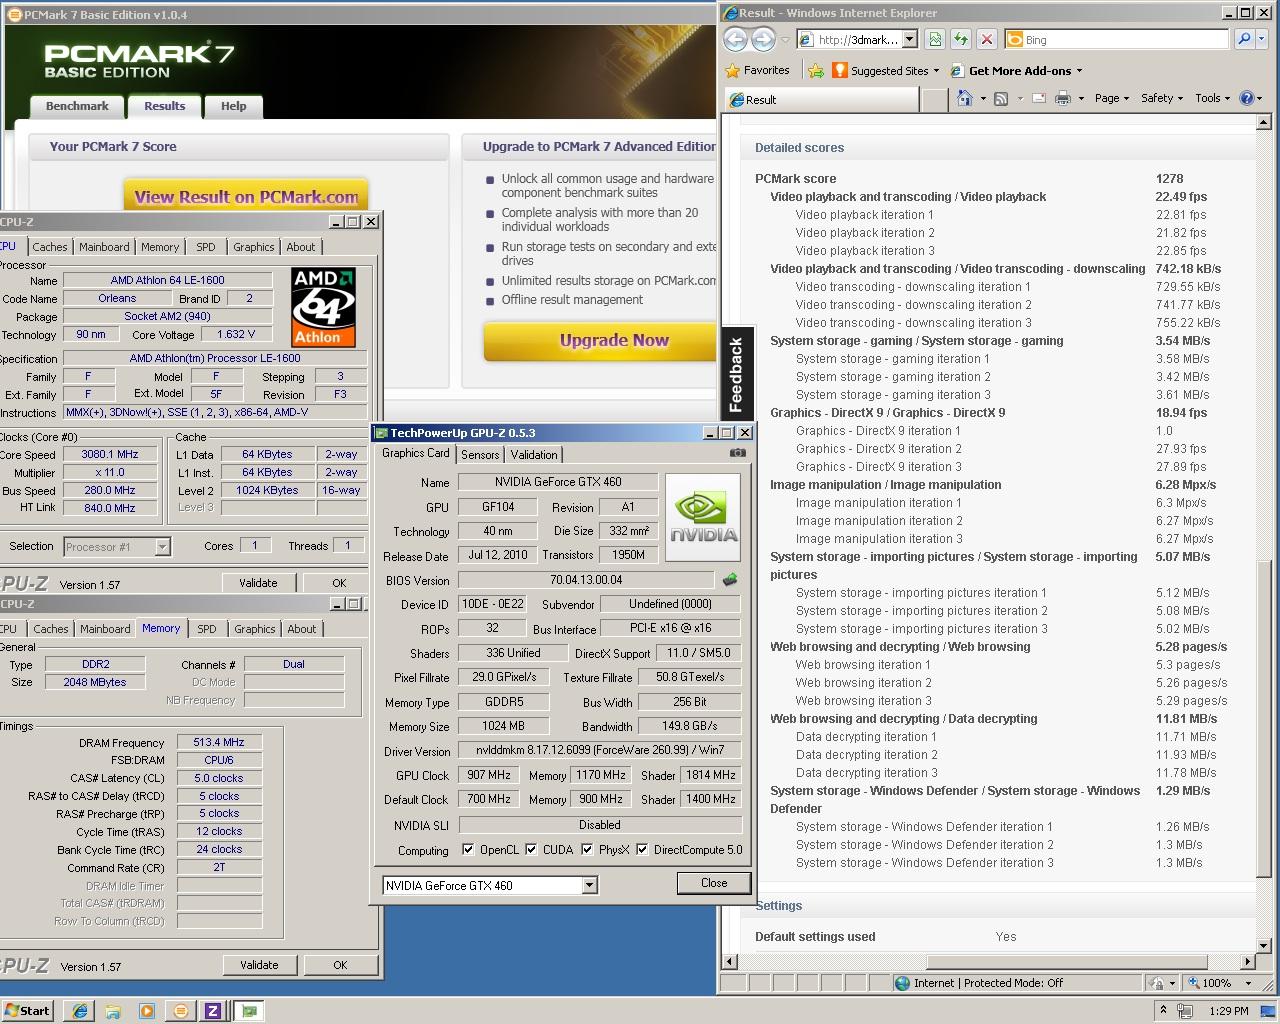1280x1024 pixels.
Task: Click the network tray icon
Action: pyautogui.click(x=1186, y=1011)
